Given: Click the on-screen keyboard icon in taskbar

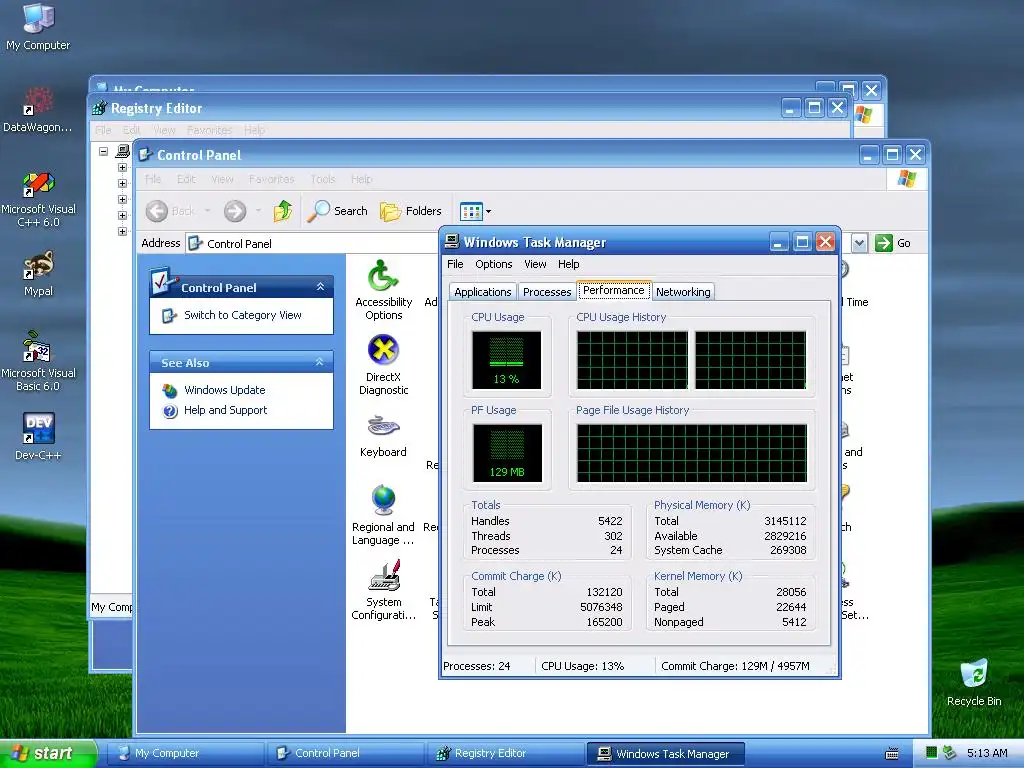Looking at the screenshot, I should pyautogui.click(x=891, y=754).
